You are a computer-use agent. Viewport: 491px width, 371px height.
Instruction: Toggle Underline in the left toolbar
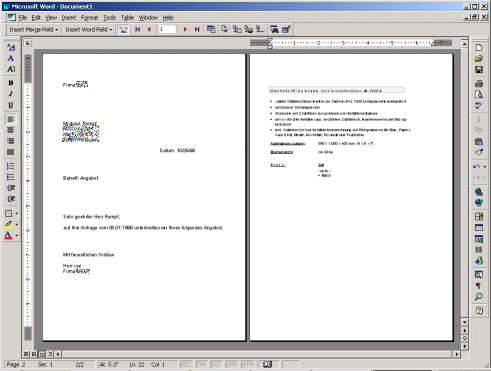tap(11, 105)
